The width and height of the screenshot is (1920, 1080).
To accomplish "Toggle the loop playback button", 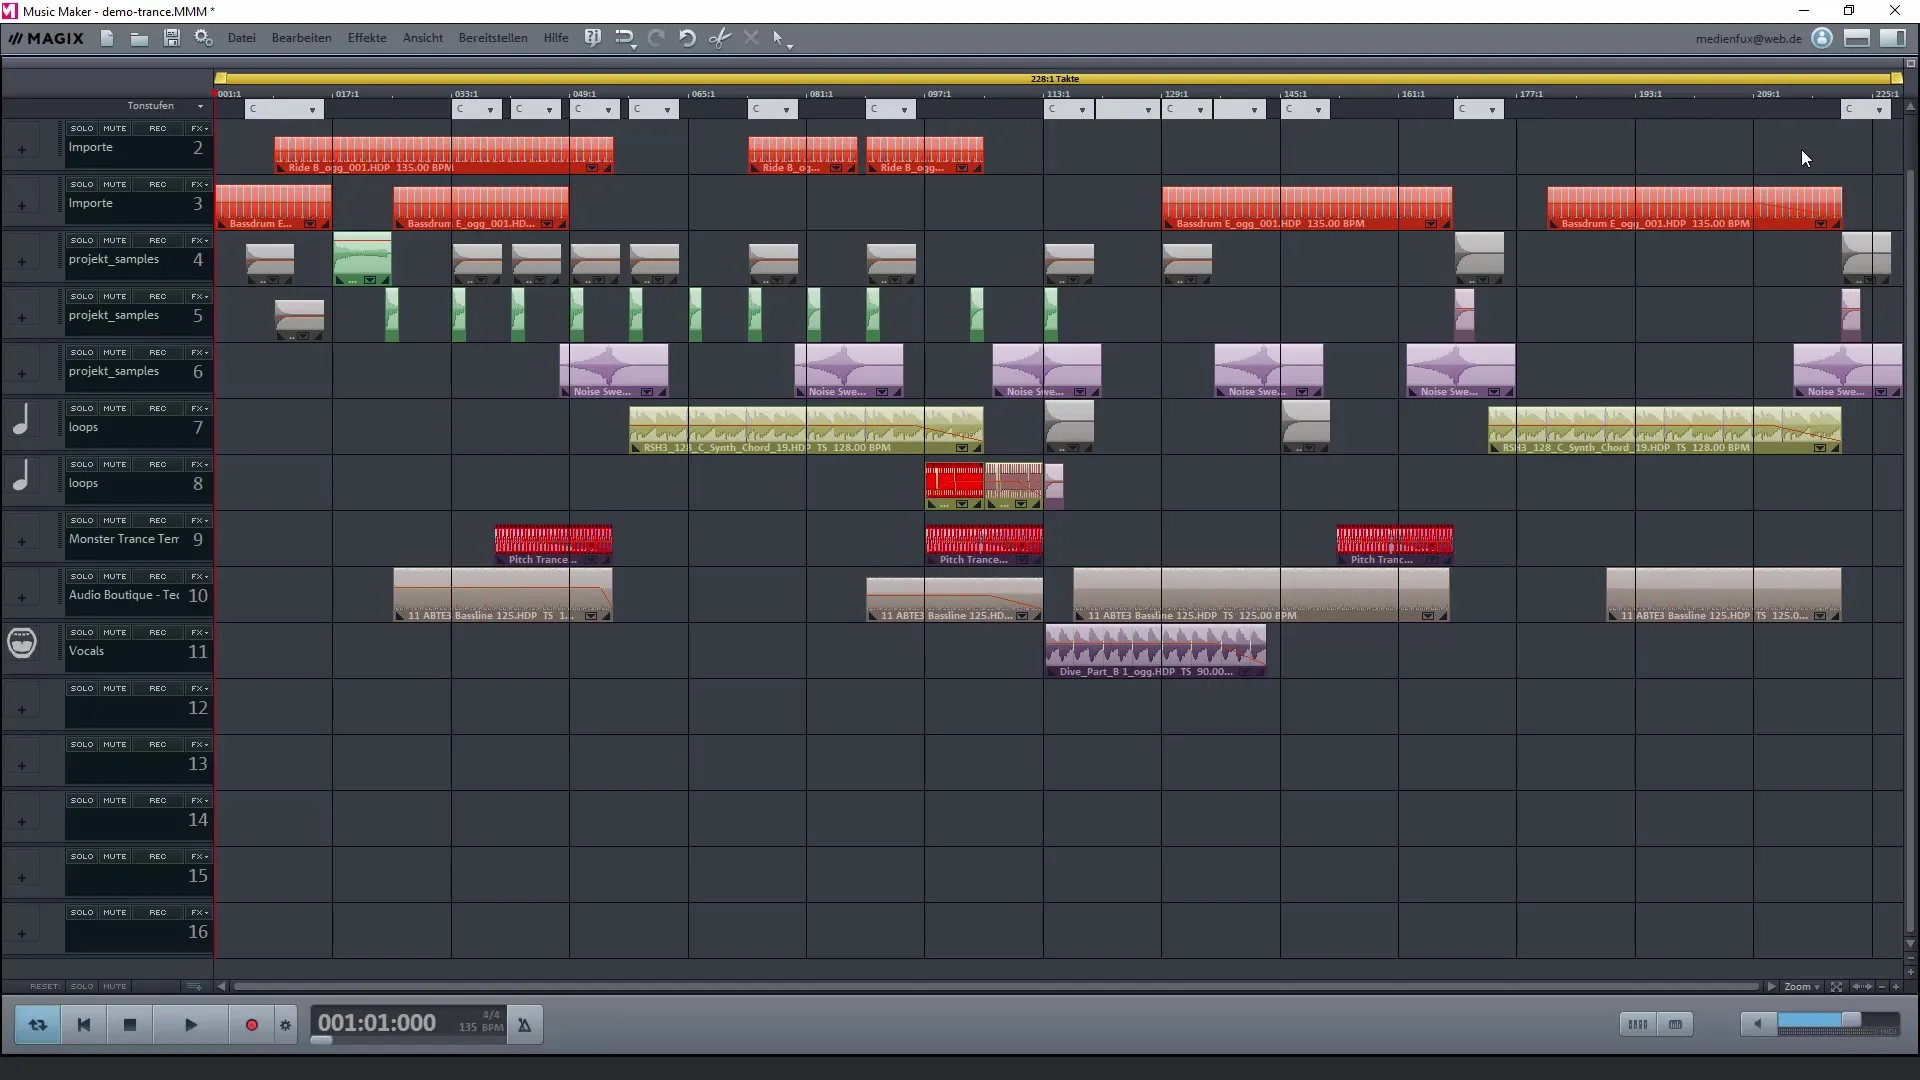I will (x=38, y=1025).
